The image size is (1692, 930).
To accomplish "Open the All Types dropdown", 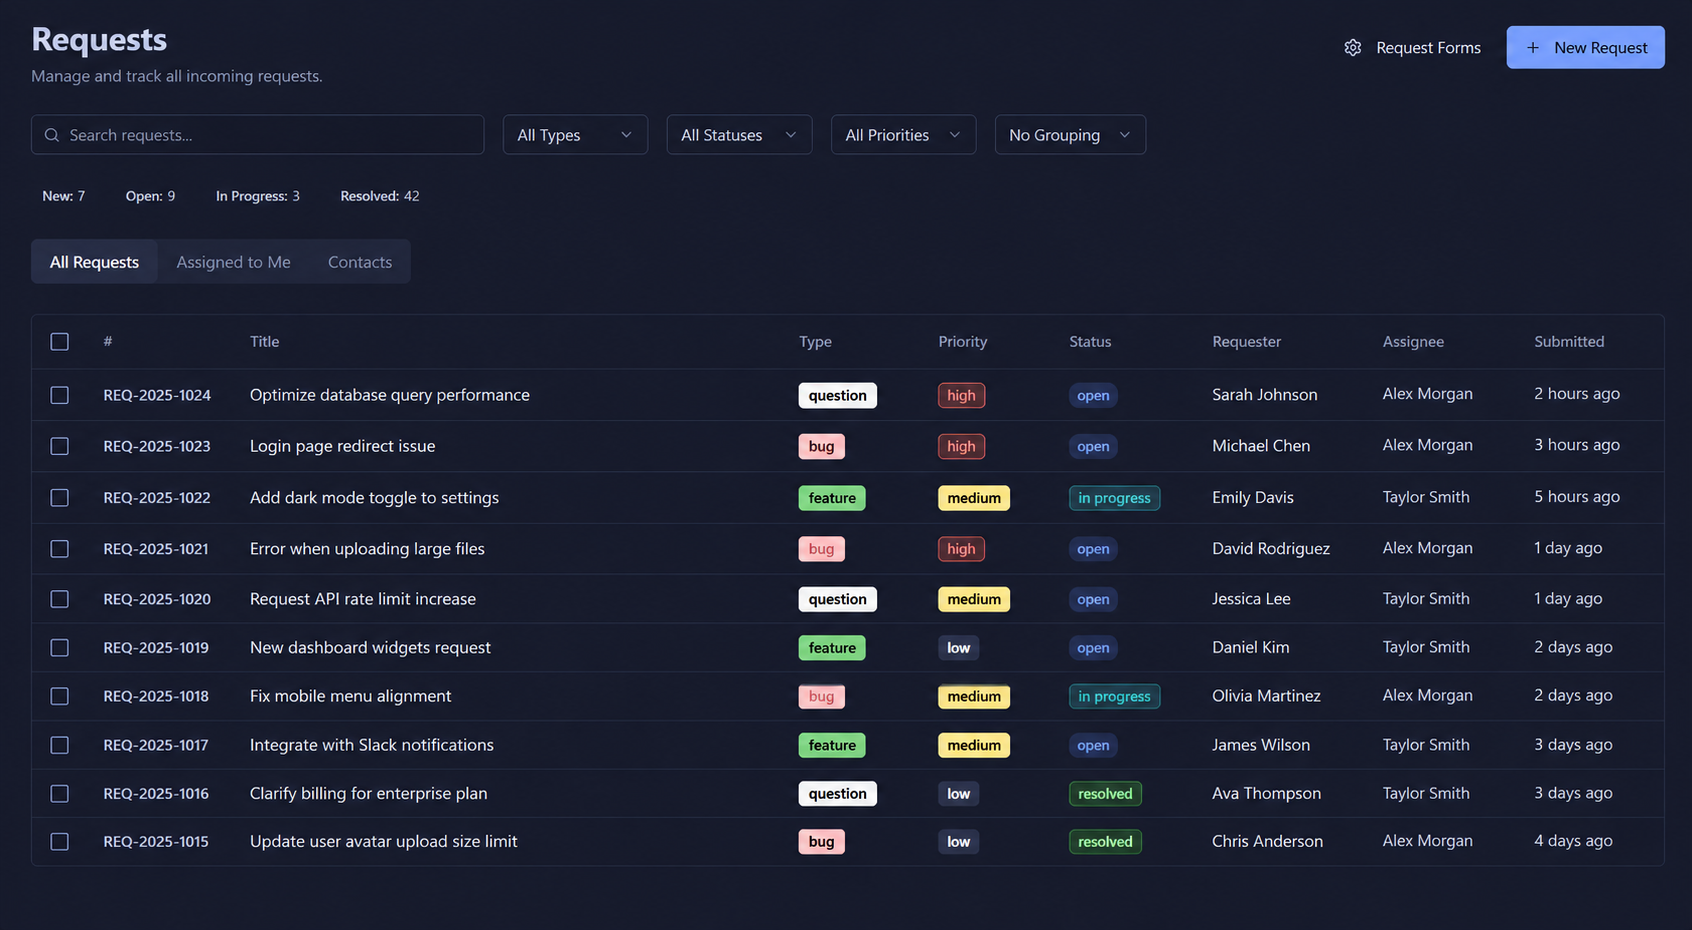I will [x=575, y=135].
